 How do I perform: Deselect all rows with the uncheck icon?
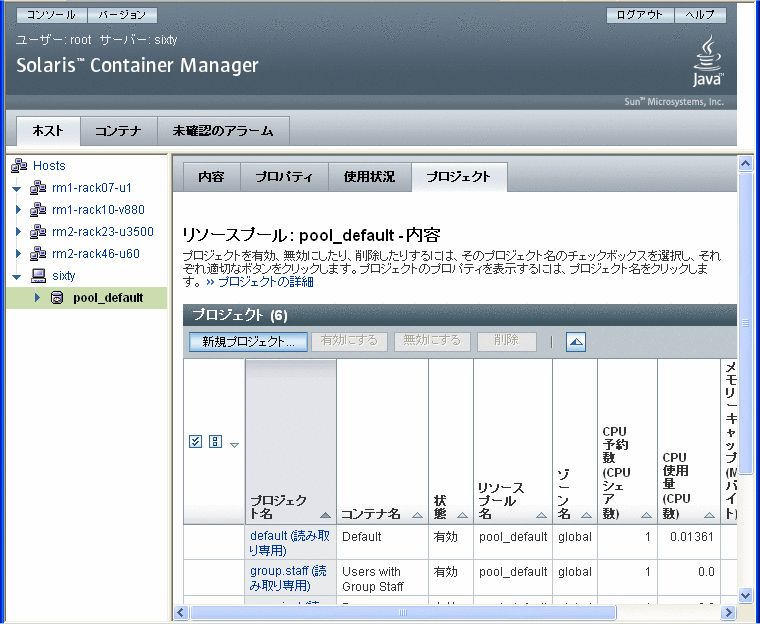(x=215, y=441)
